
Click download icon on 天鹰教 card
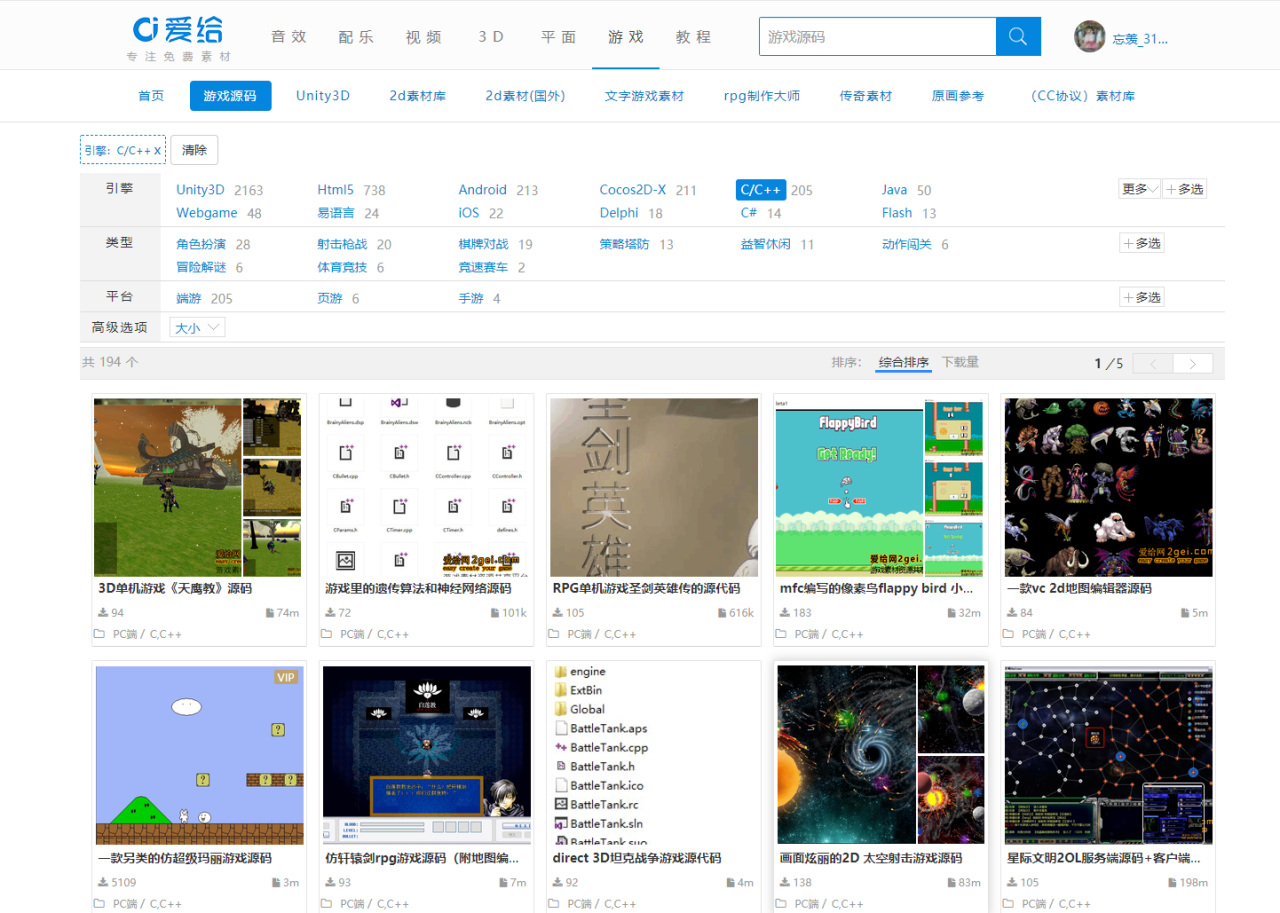point(103,613)
